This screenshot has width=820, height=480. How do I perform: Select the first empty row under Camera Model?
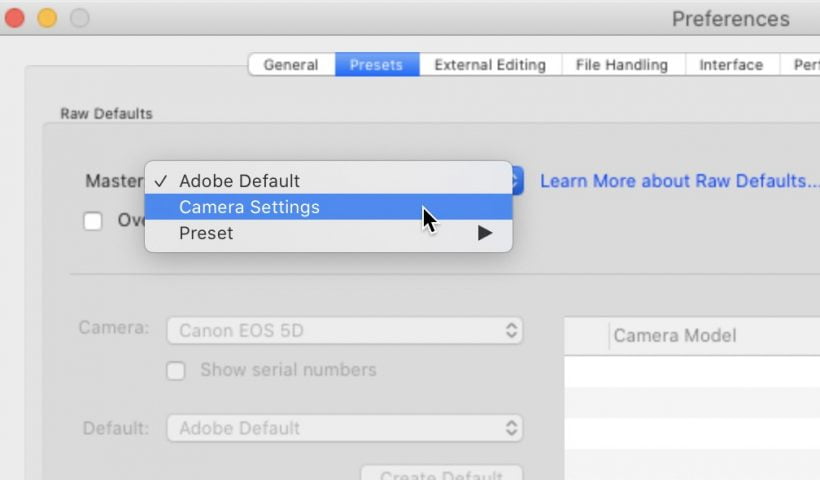pyautogui.click(x=692, y=372)
